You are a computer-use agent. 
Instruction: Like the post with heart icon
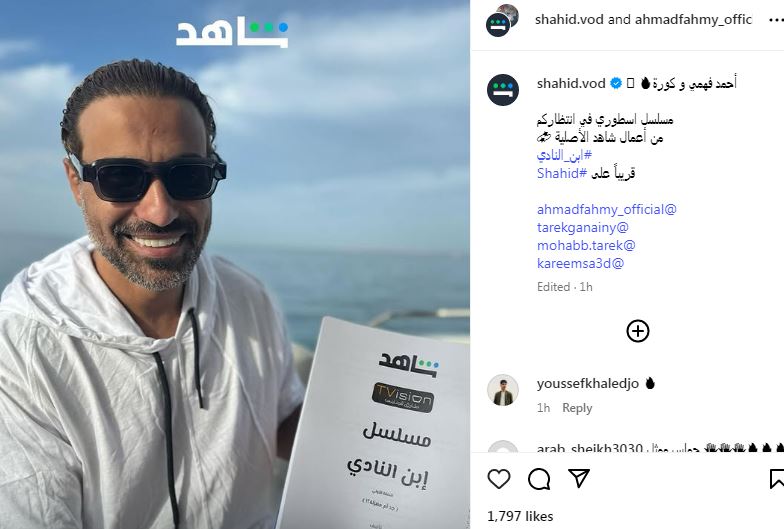tap(498, 479)
